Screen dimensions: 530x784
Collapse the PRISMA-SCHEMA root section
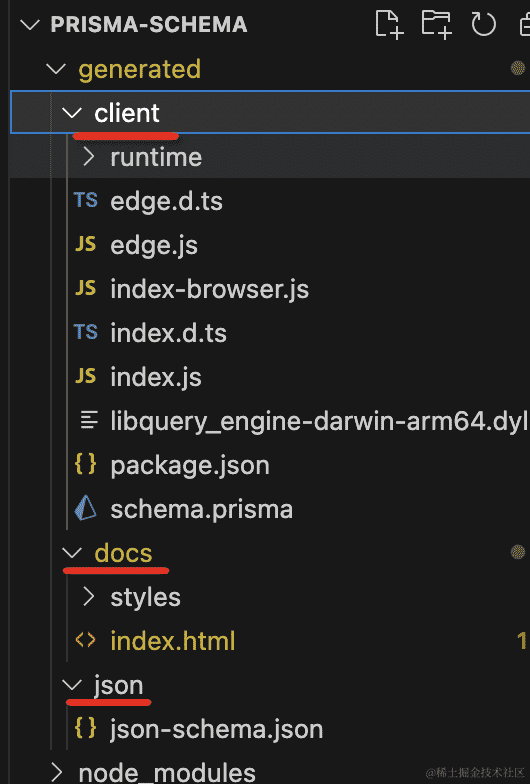pyautogui.click(x=30, y=24)
